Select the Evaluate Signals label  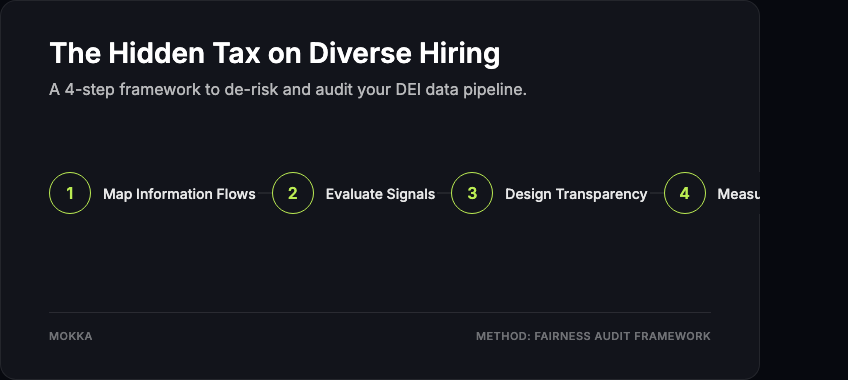coord(380,194)
